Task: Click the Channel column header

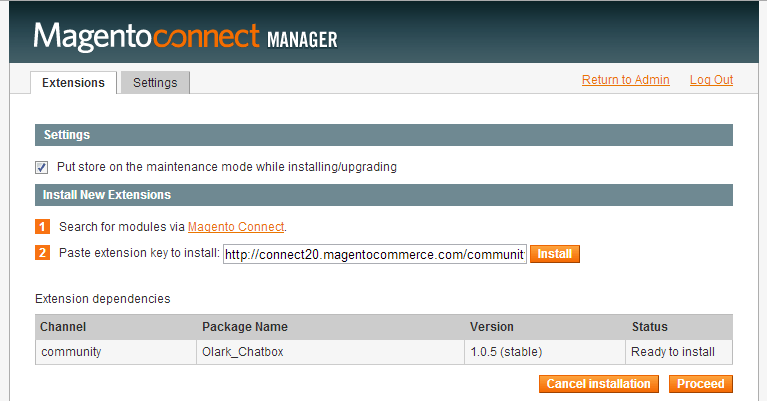Action: 63,327
